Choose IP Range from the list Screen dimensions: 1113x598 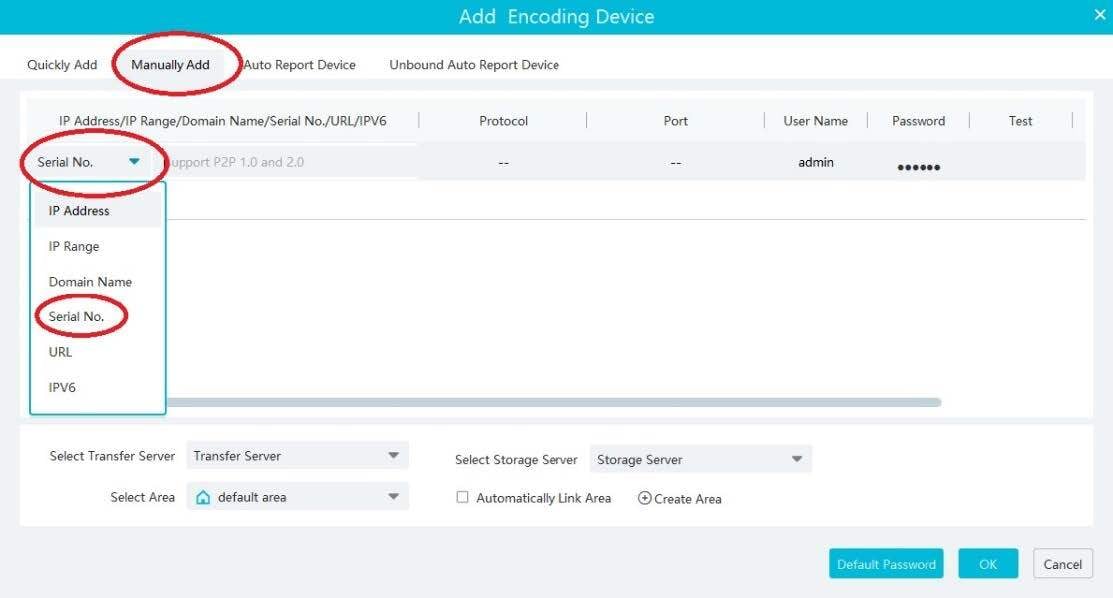click(x=98, y=246)
